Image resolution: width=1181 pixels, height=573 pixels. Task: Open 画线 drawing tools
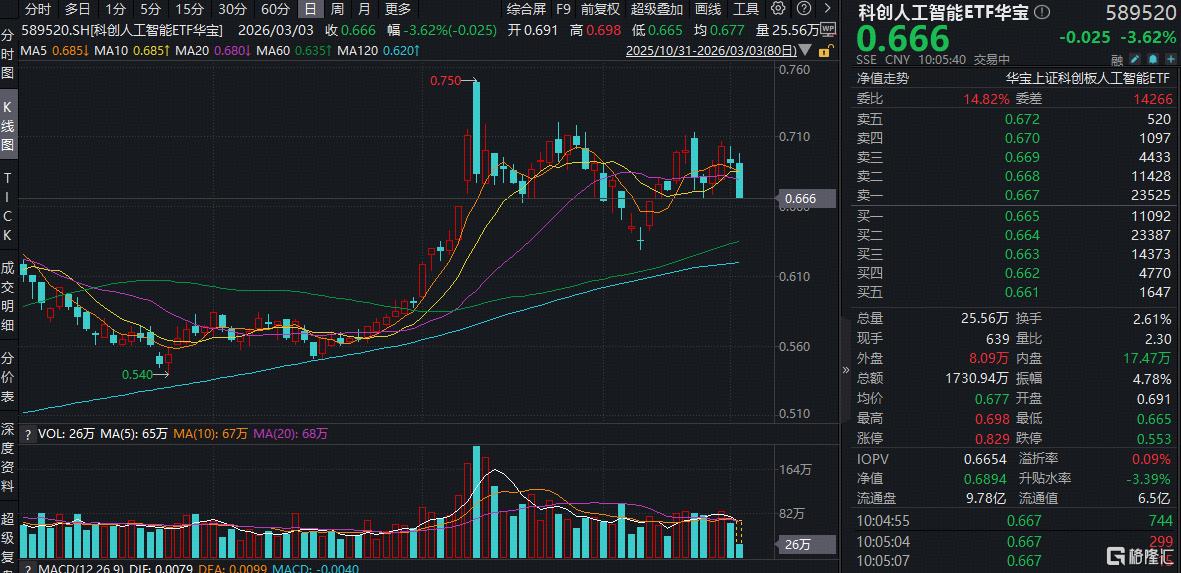click(707, 9)
